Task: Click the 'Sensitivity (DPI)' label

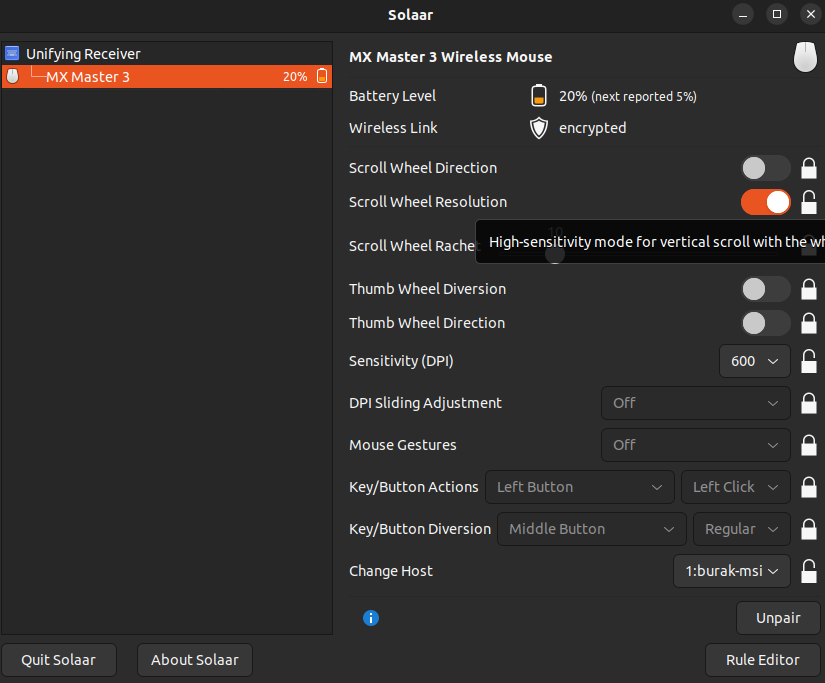Action: pyautogui.click(x=401, y=361)
